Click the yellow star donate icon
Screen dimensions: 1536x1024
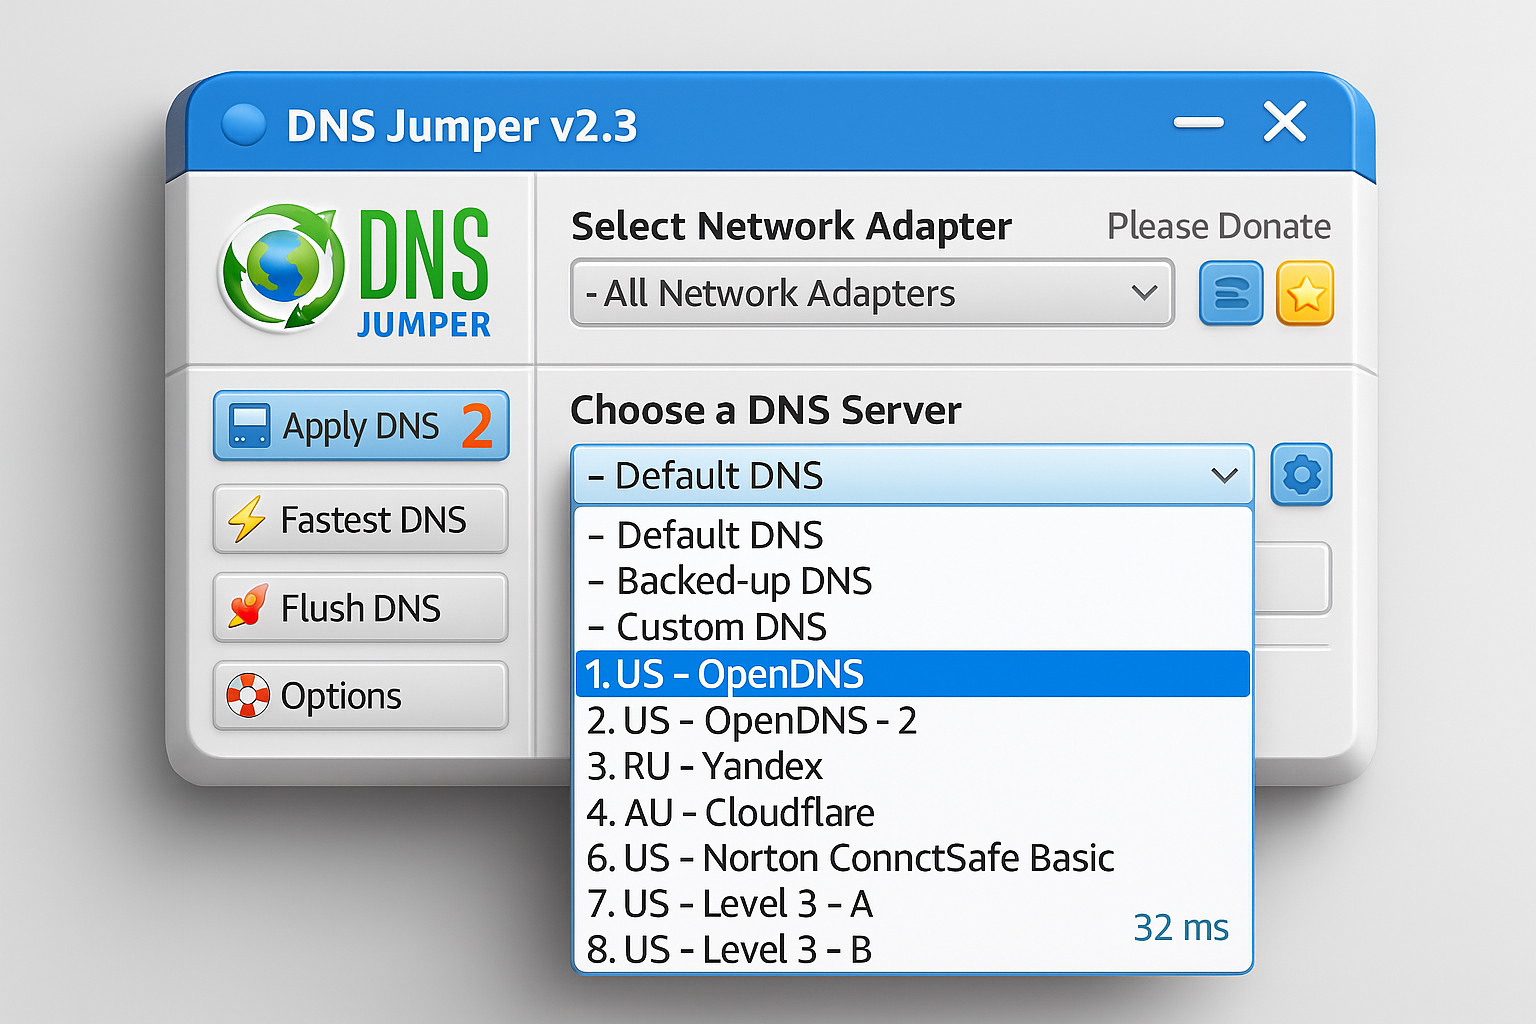1305,294
